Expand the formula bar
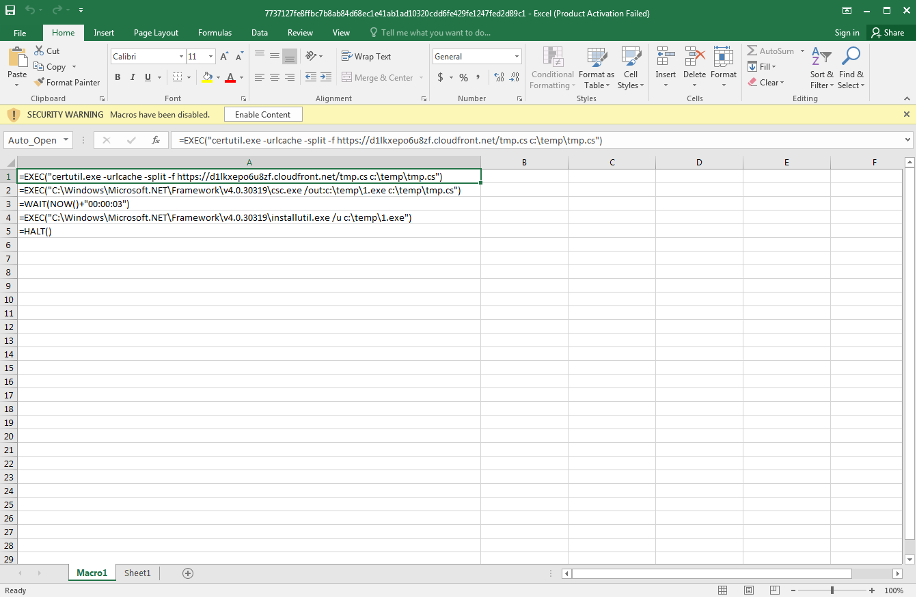 coord(907,140)
